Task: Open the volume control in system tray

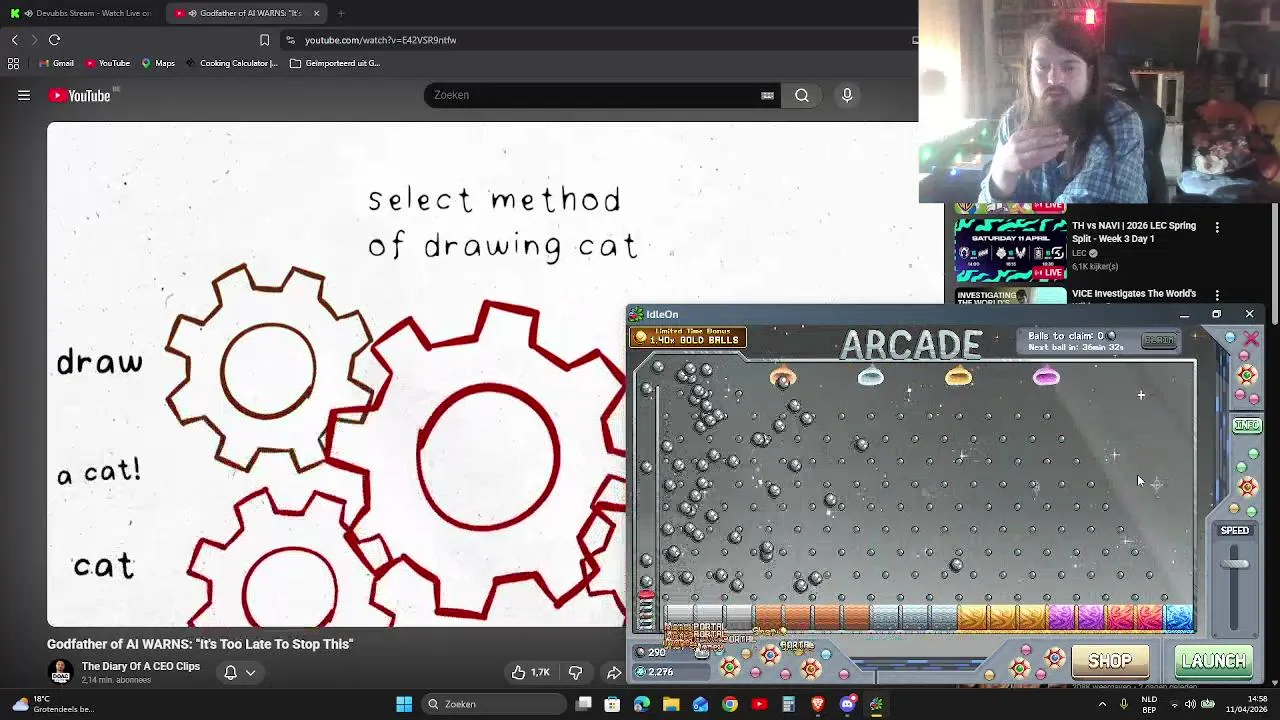Action: pyautogui.click(x=1190, y=704)
